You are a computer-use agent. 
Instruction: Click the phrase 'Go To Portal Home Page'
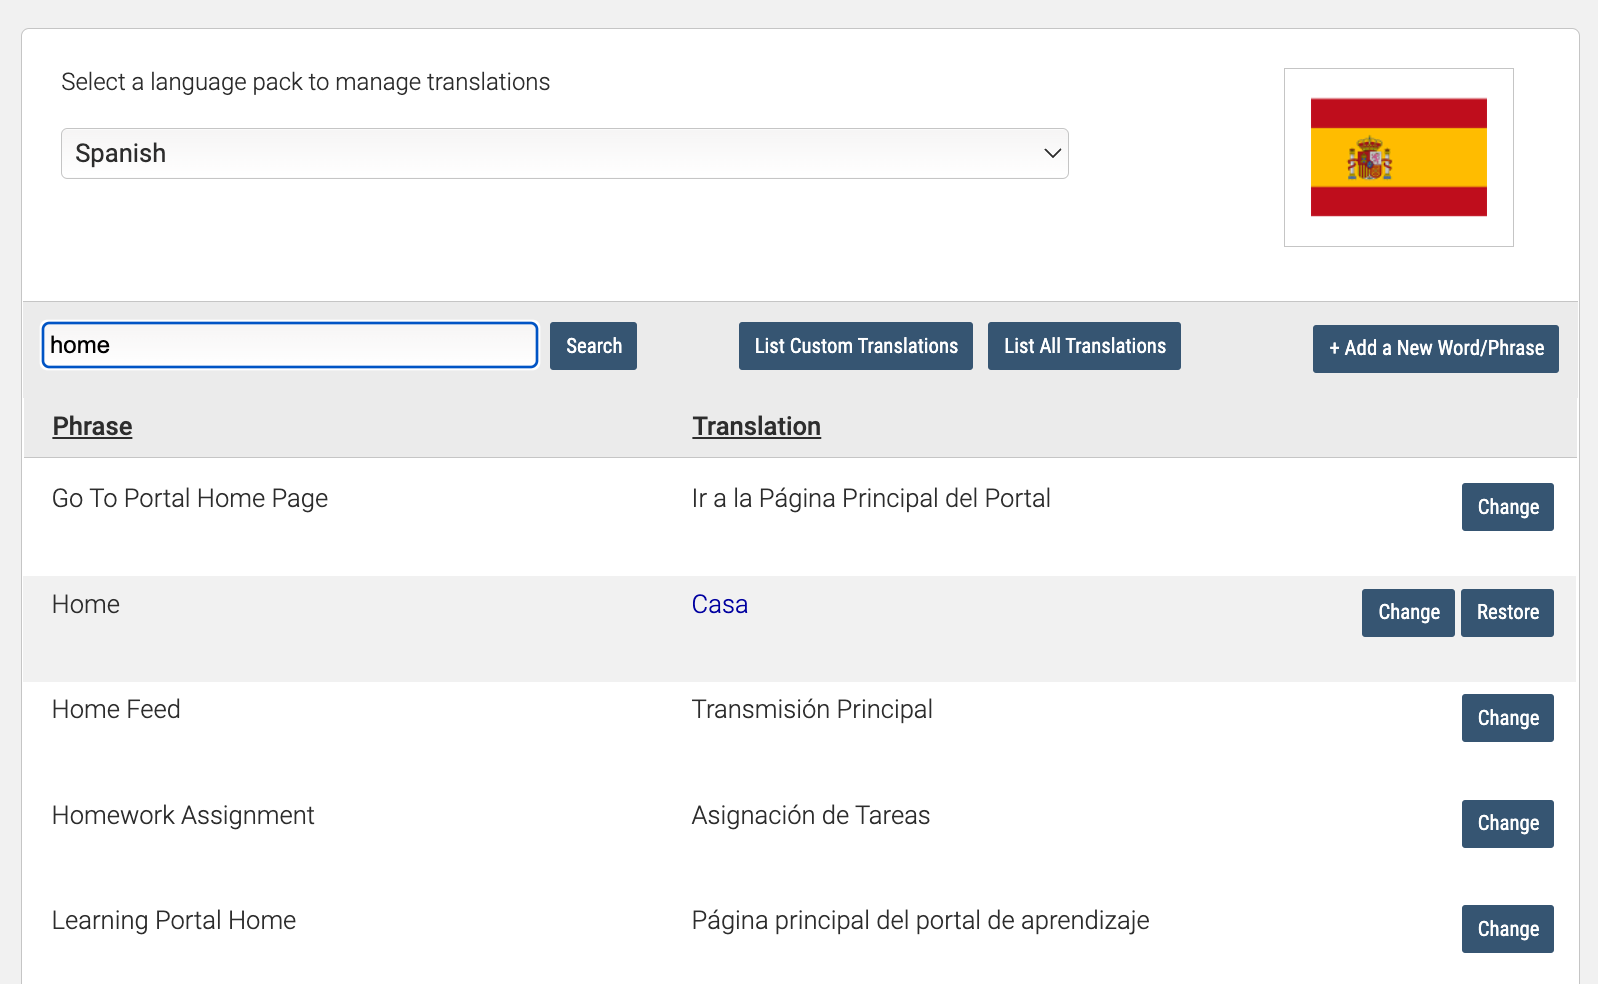click(190, 499)
